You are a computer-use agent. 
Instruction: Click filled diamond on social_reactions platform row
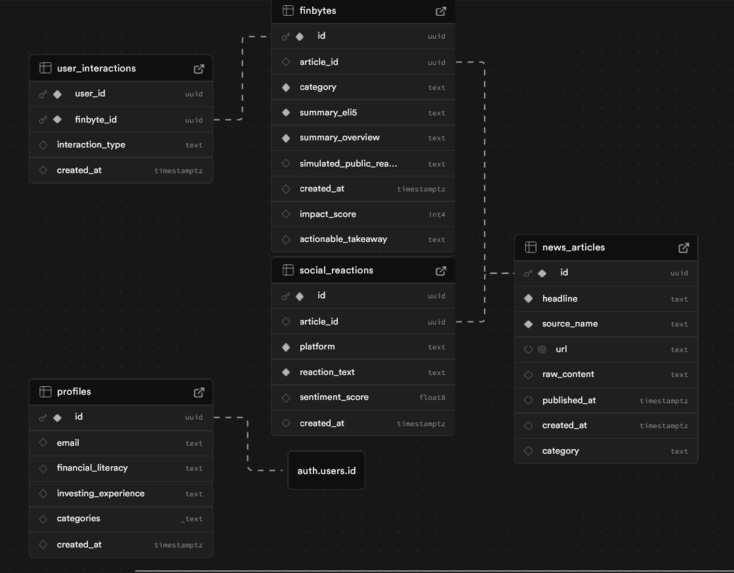(x=286, y=347)
